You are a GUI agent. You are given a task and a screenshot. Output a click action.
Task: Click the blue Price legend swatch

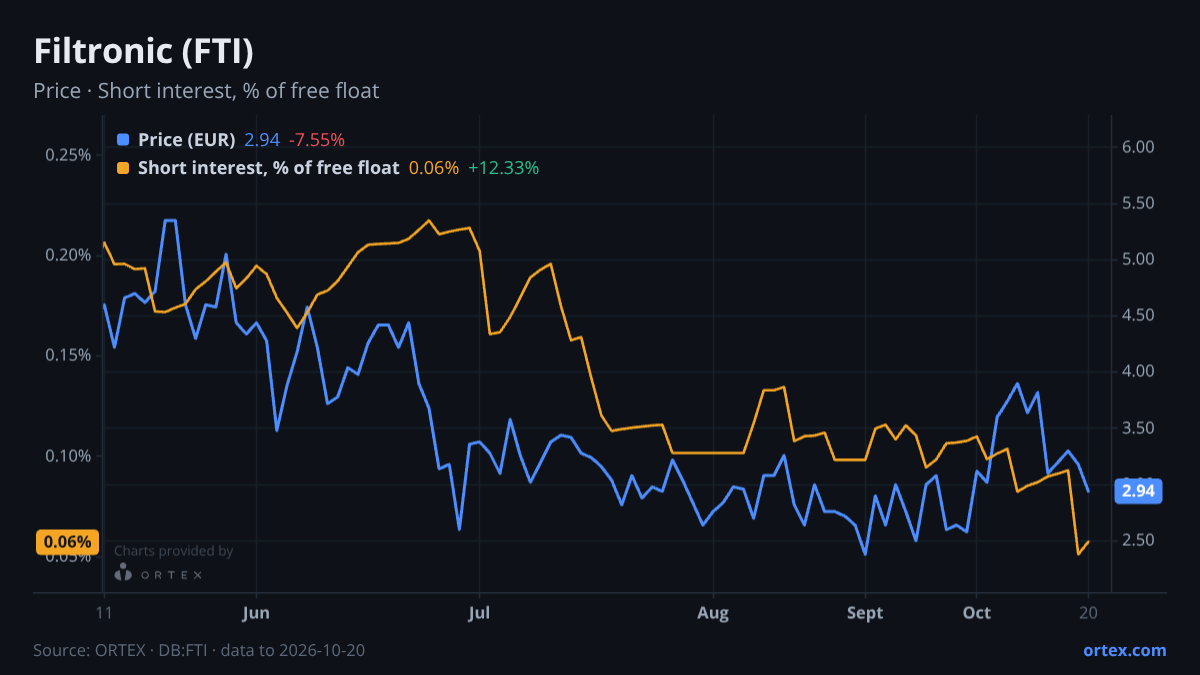pos(123,140)
